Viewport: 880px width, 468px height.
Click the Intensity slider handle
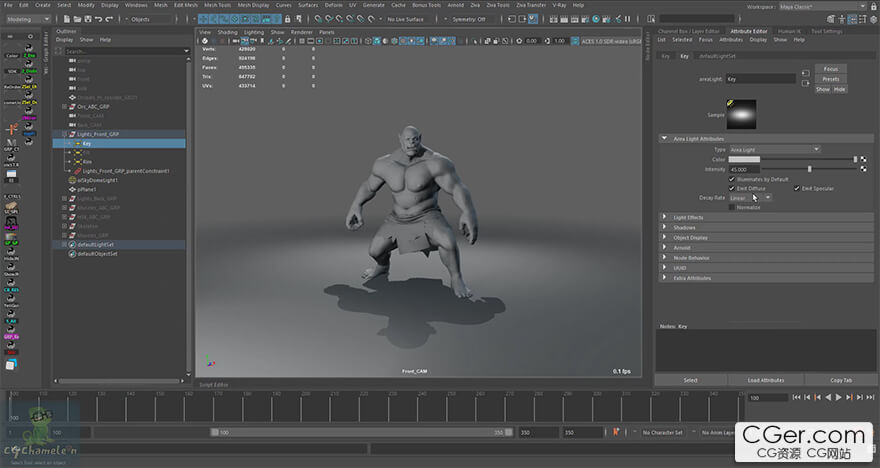[809, 169]
